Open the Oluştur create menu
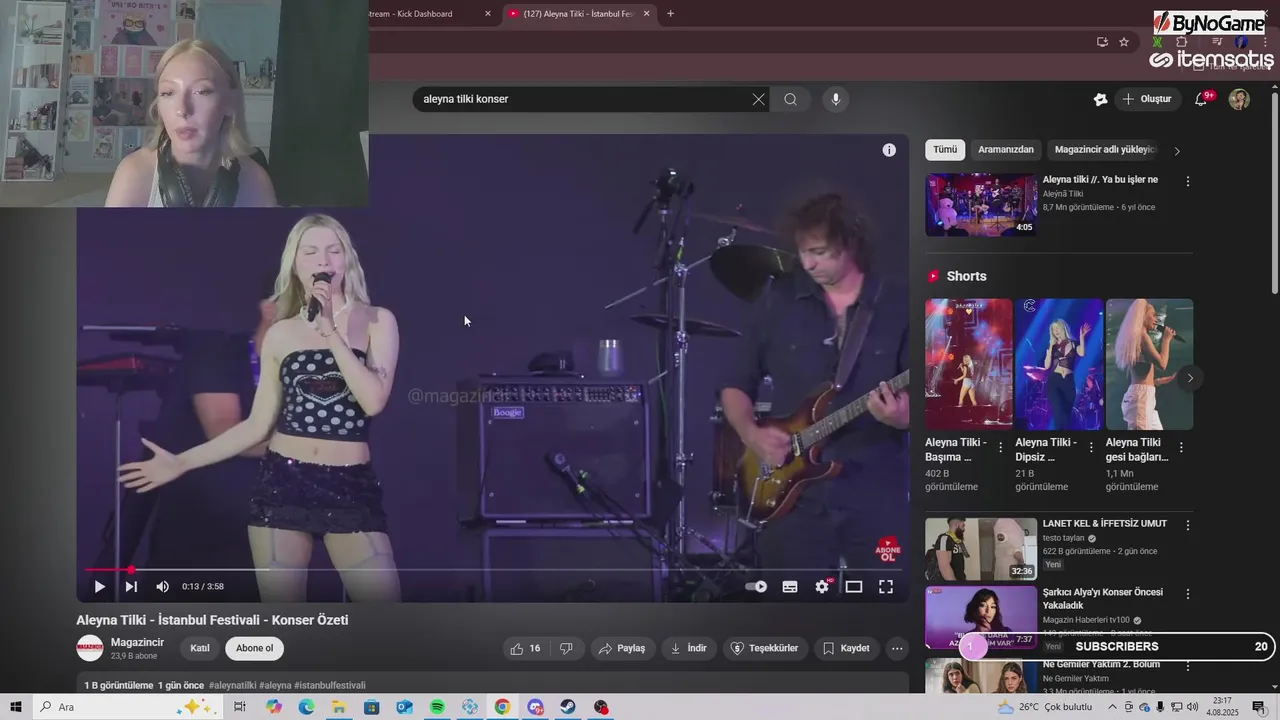Screen dimensions: 1280x720 click(1147, 99)
